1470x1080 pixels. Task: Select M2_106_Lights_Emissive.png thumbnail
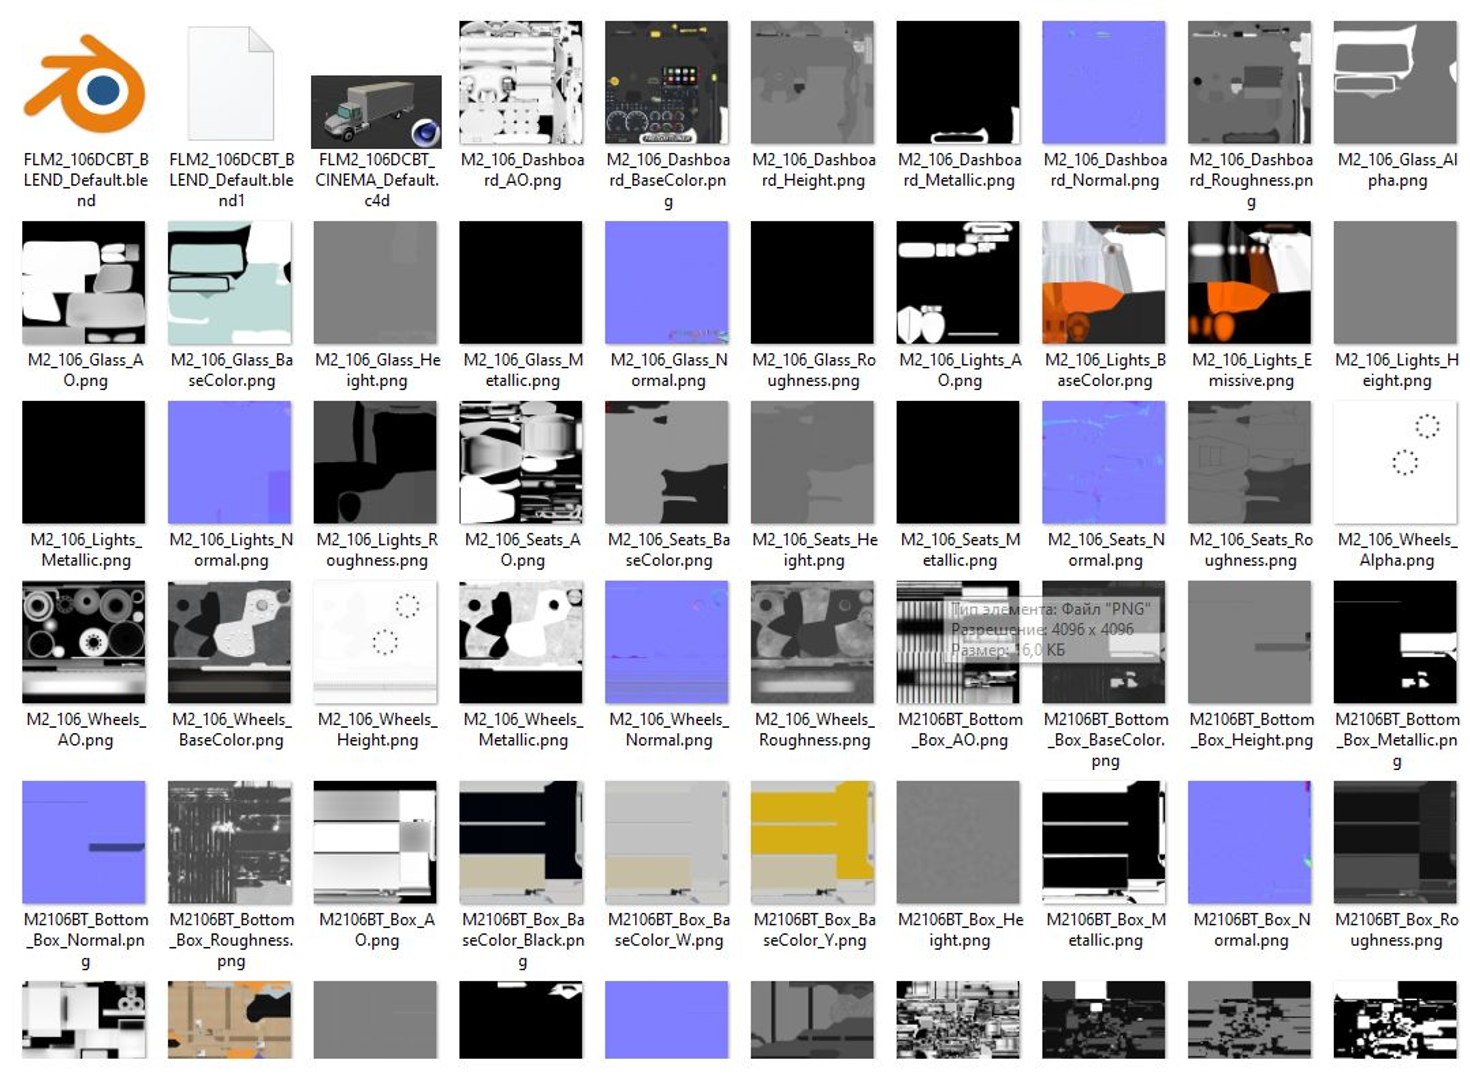[1250, 283]
